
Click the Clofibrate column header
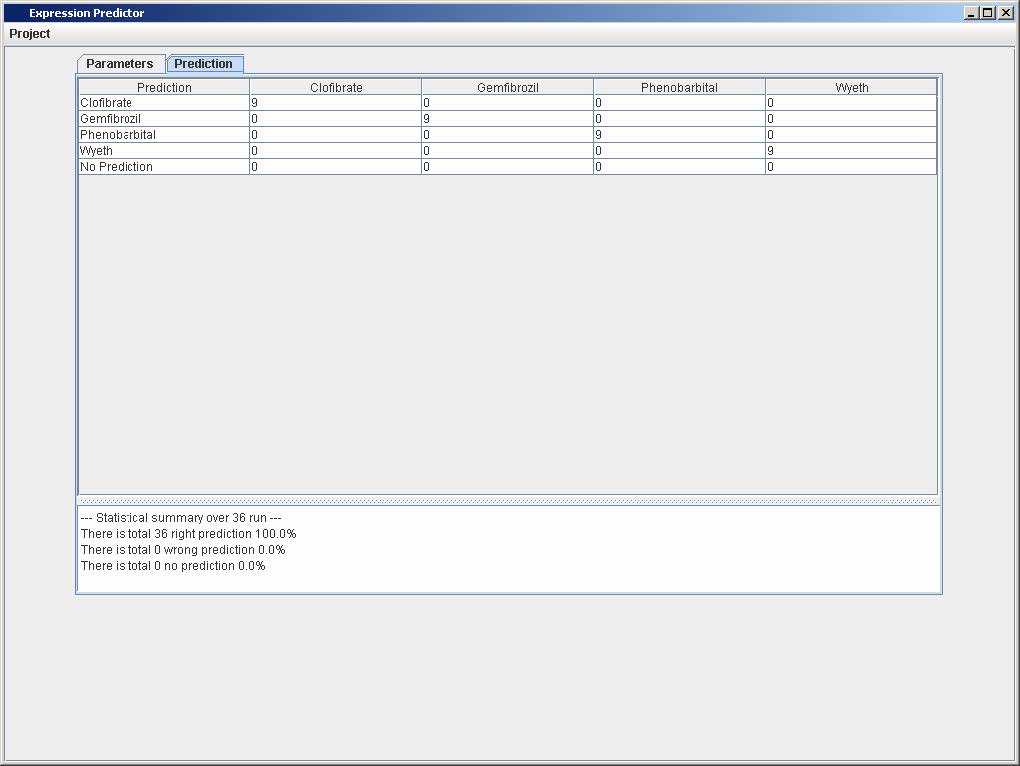[x=336, y=87]
